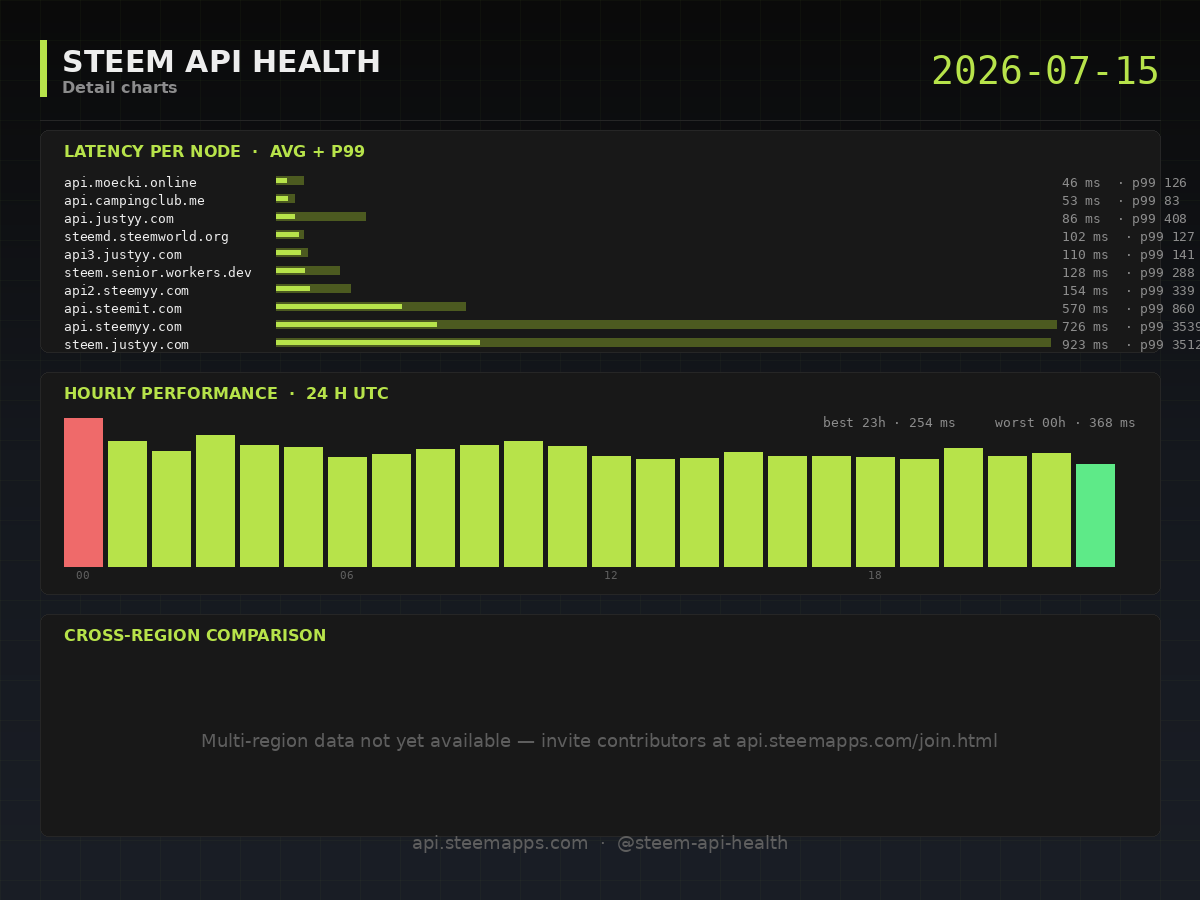This screenshot has width=1200, height=900.
Task: Click the latency bar for api3.justyy.com
Action: (292, 253)
